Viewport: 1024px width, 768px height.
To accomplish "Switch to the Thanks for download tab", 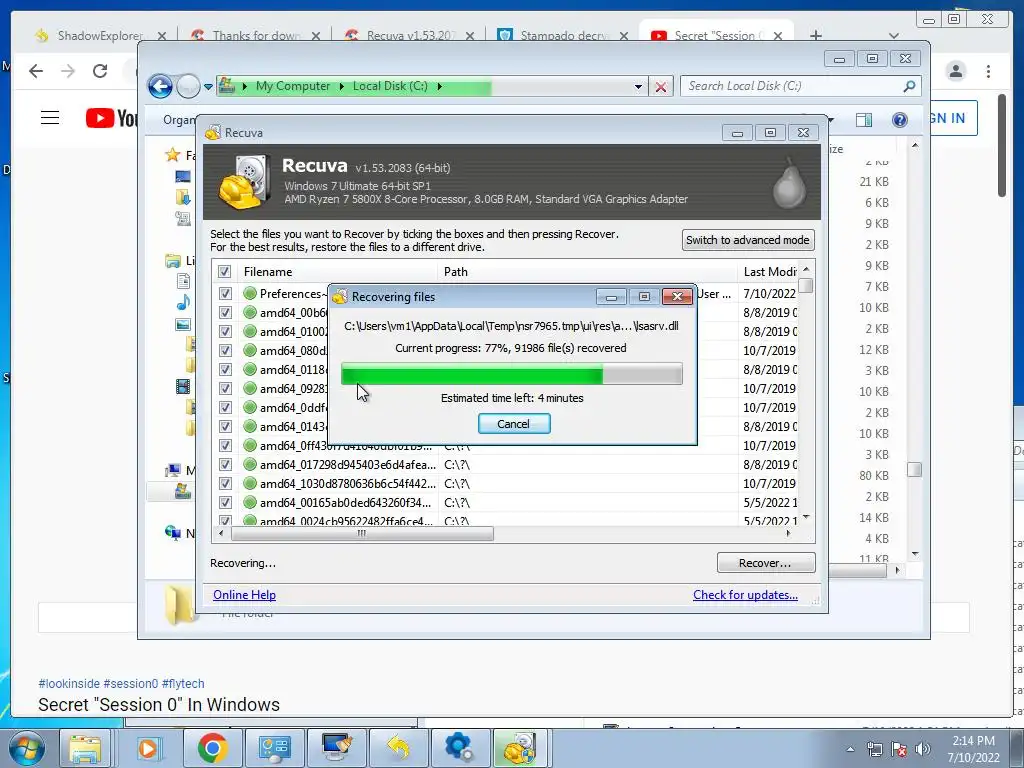I will [x=256, y=35].
